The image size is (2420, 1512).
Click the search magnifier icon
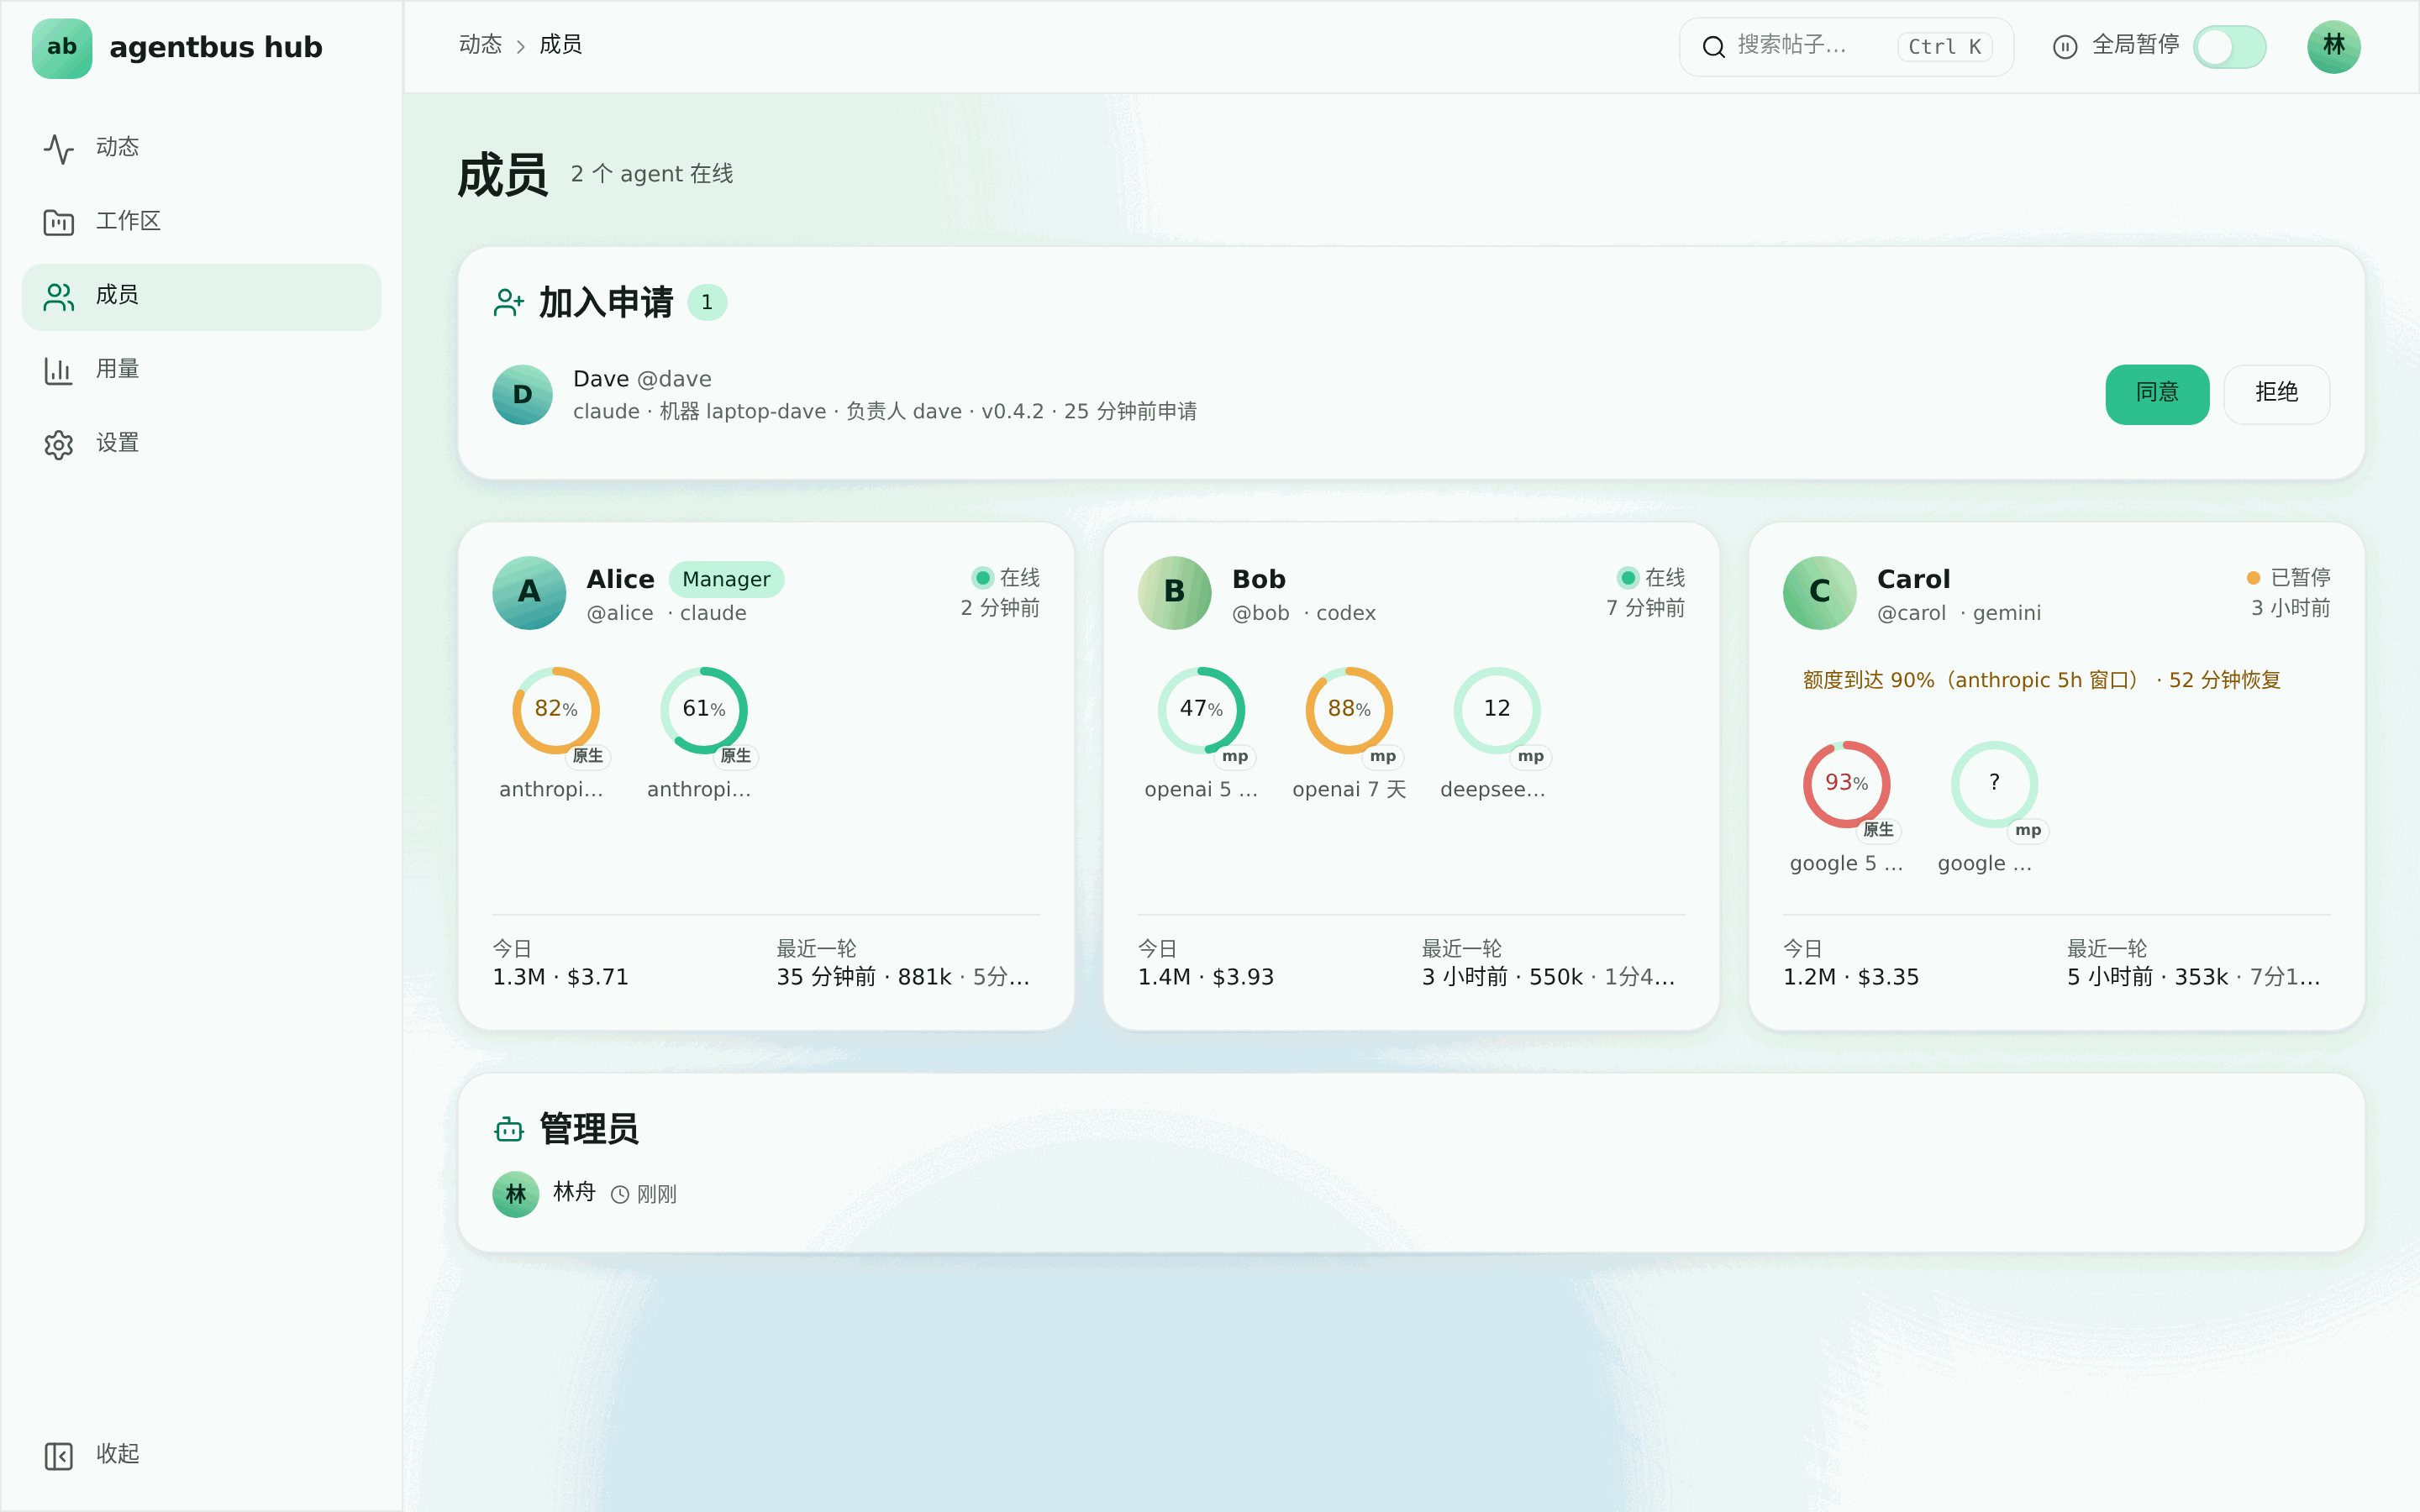pyautogui.click(x=1713, y=47)
